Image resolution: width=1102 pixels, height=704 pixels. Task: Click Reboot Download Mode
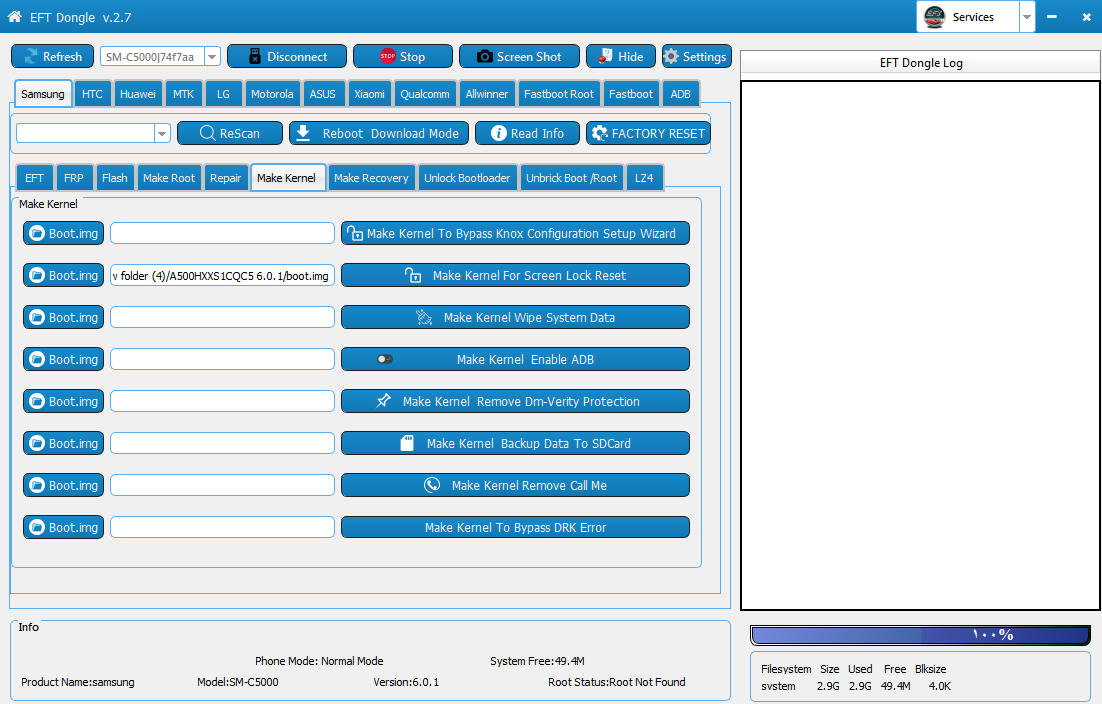(x=379, y=133)
